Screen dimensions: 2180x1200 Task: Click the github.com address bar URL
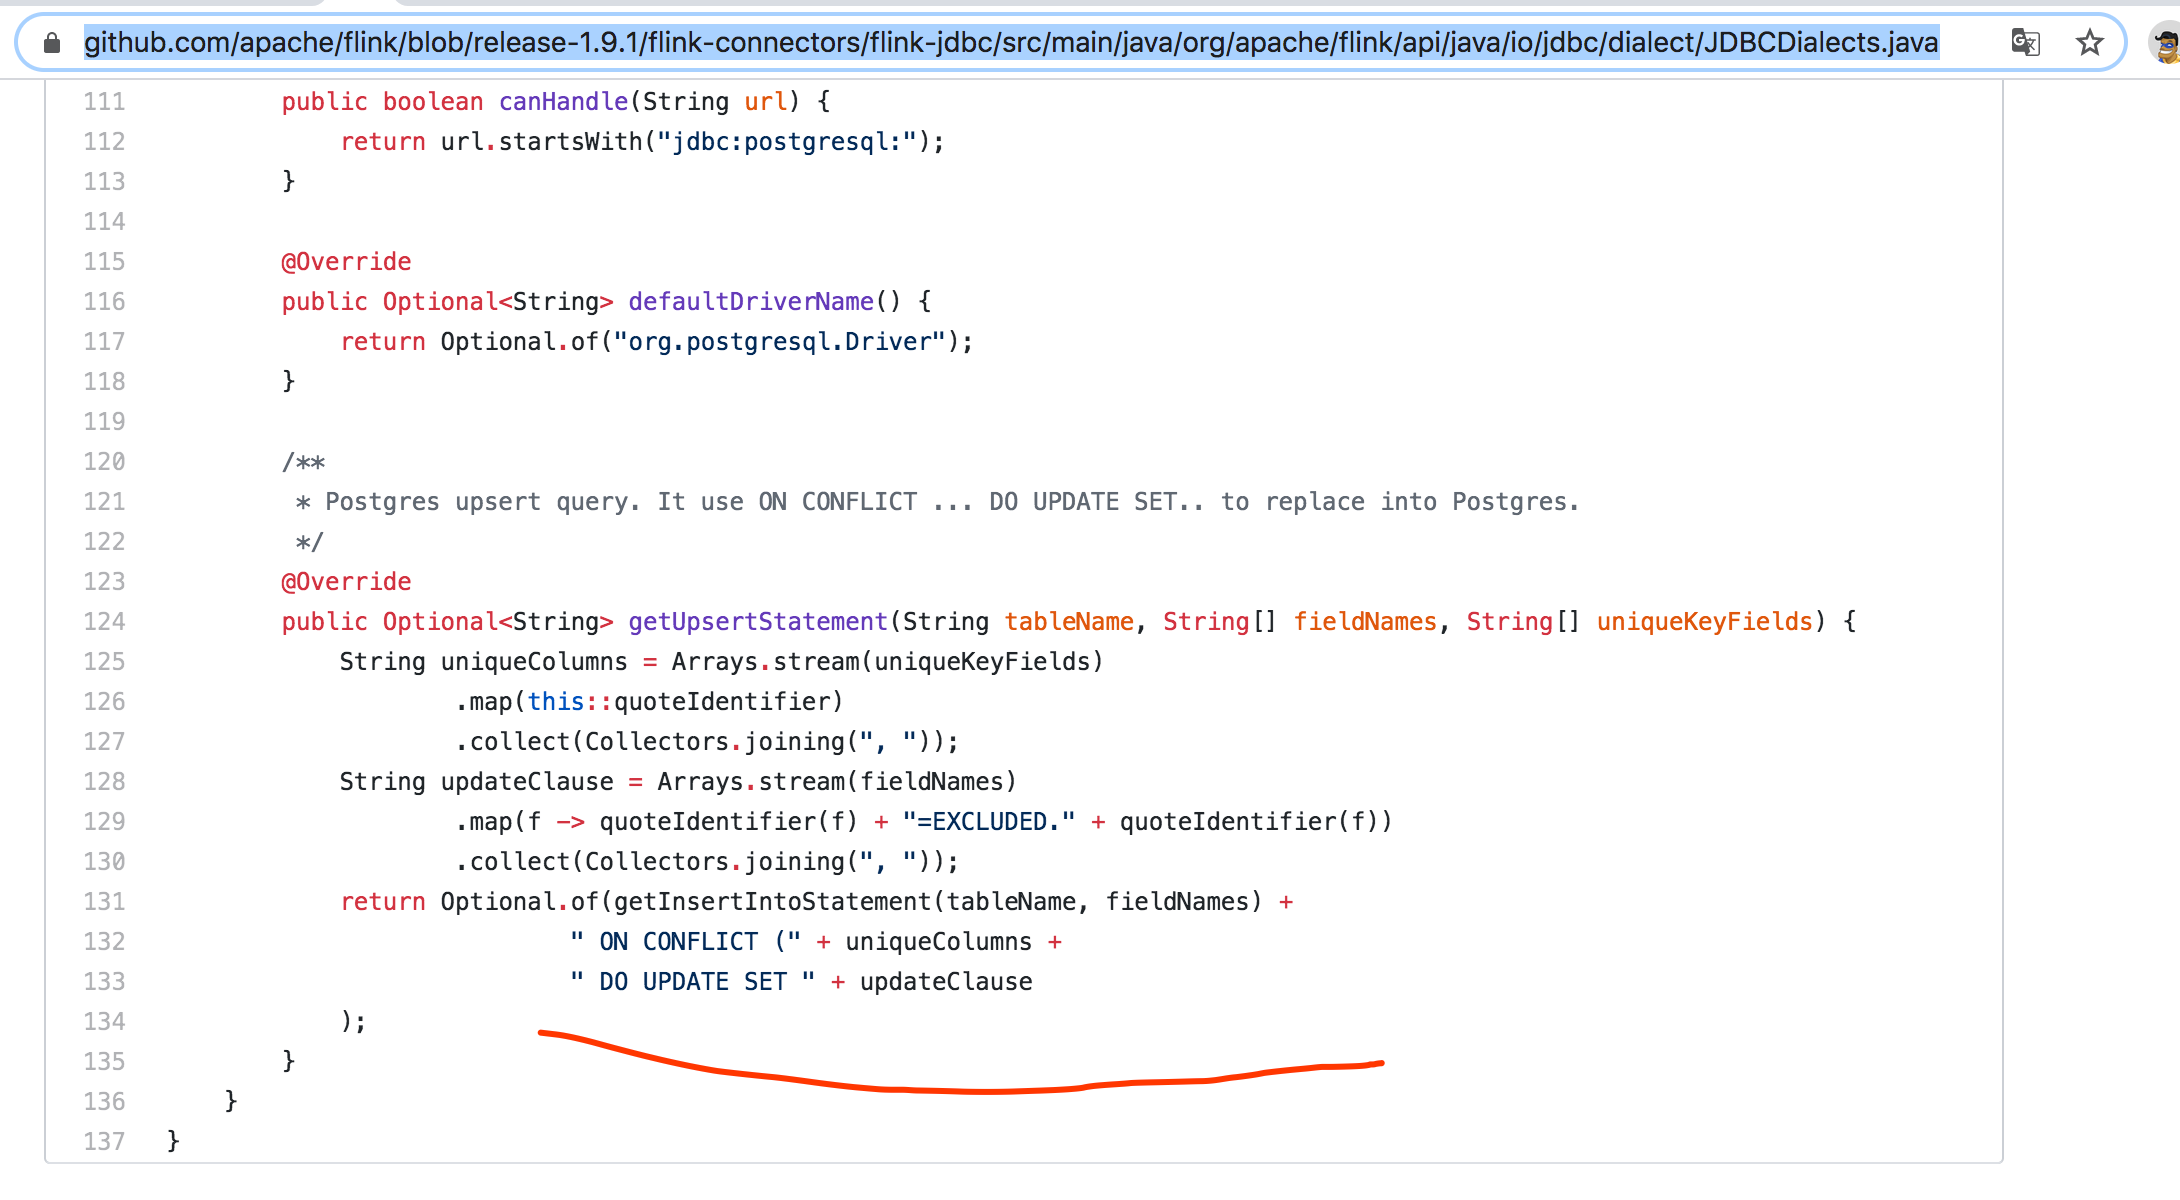pyautogui.click(x=1010, y=42)
